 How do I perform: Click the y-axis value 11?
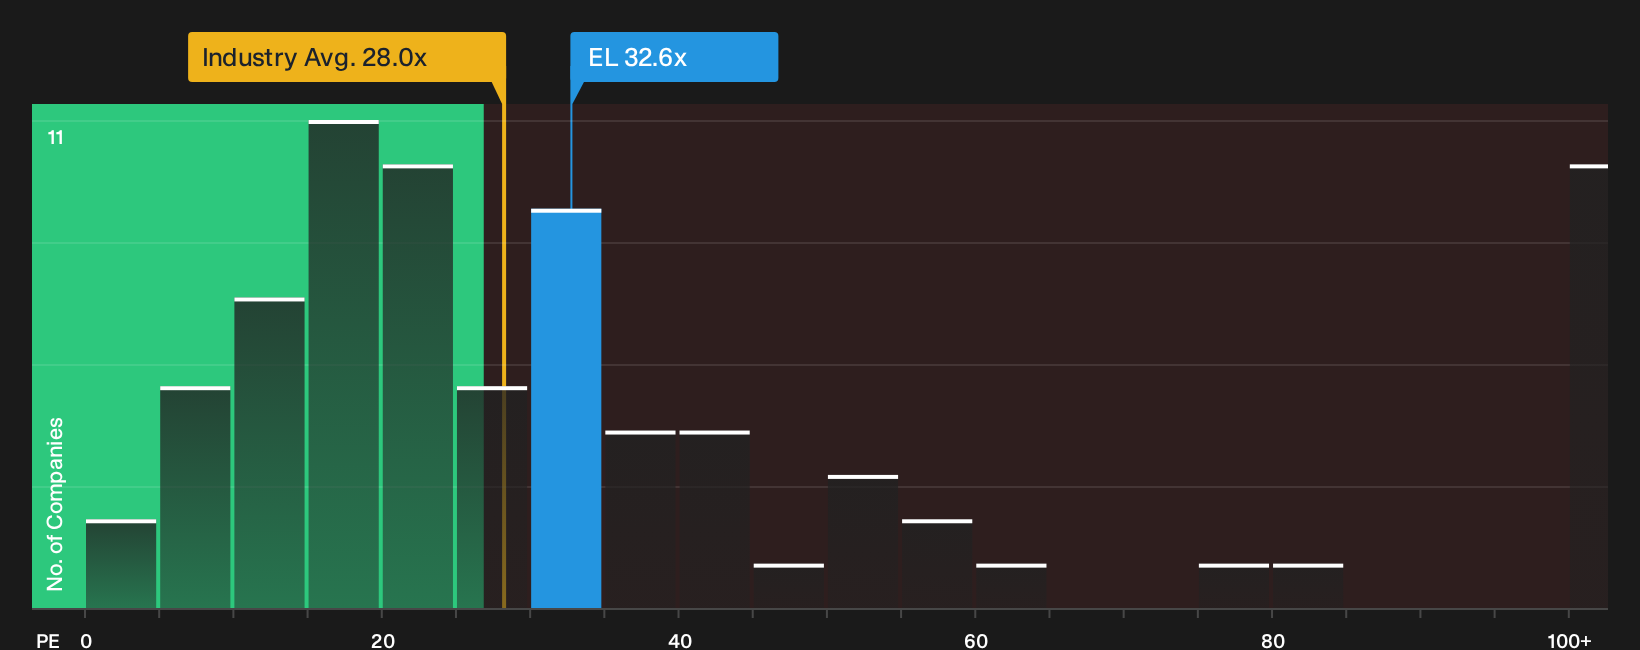pos(56,138)
